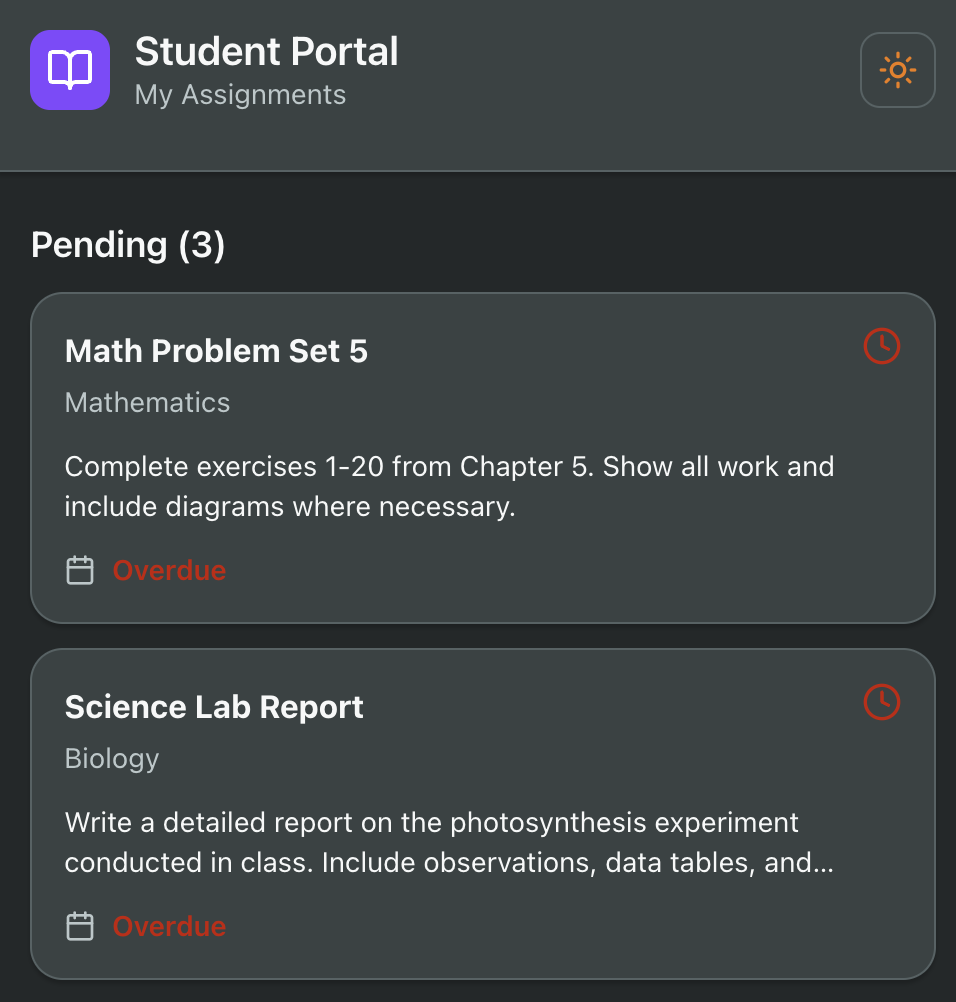Open the Science Lab Report title
956x1002 pixels.
214,707
